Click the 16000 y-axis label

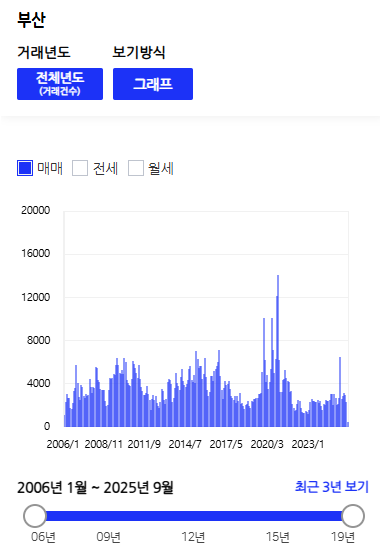click(35, 253)
